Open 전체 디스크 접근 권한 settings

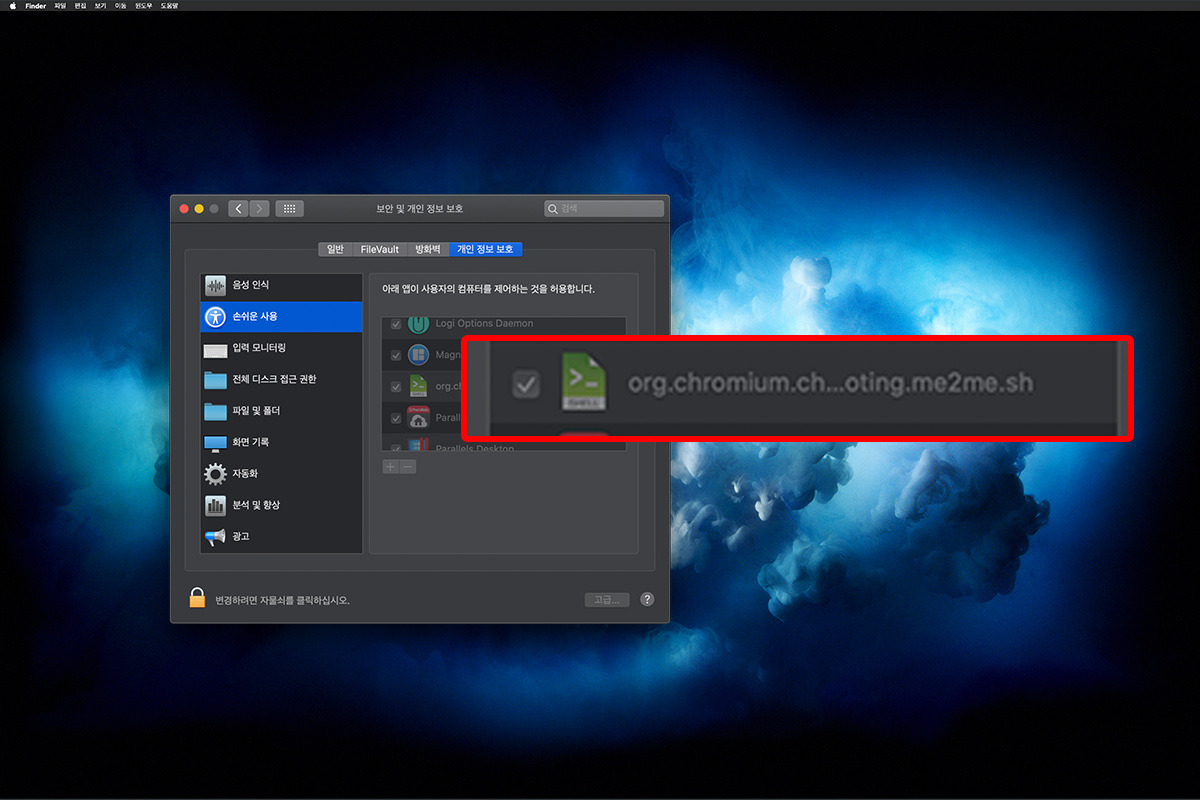216,379
